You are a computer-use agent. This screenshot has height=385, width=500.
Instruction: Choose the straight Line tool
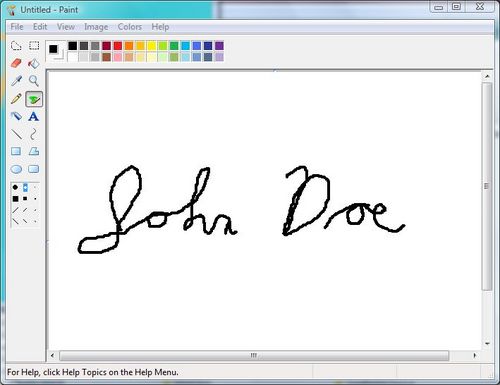16,134
